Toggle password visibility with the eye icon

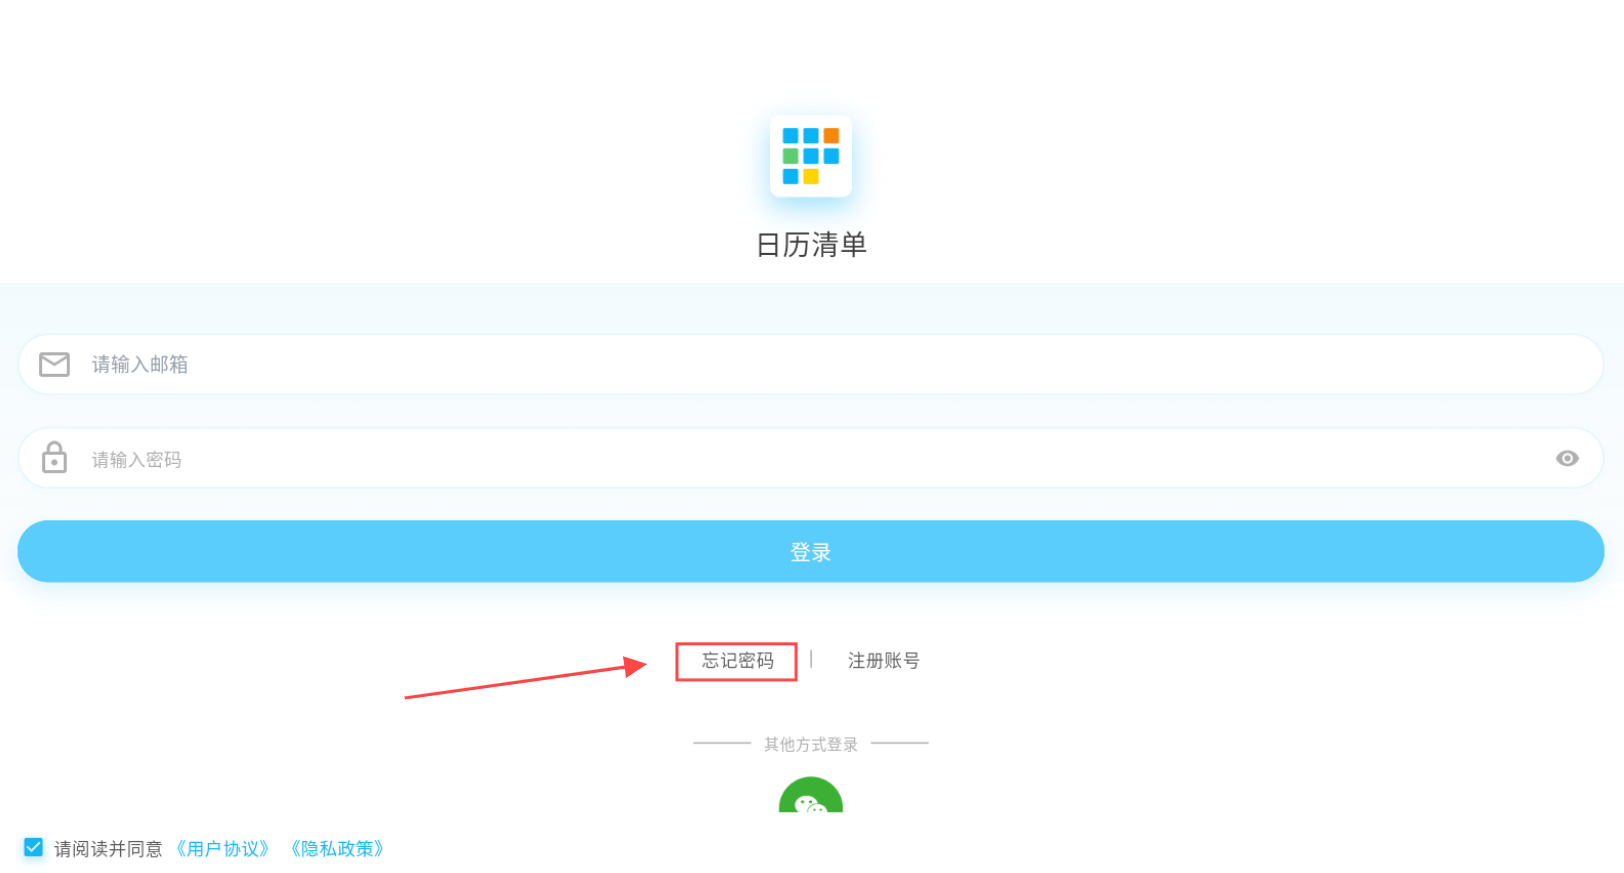1567,458
